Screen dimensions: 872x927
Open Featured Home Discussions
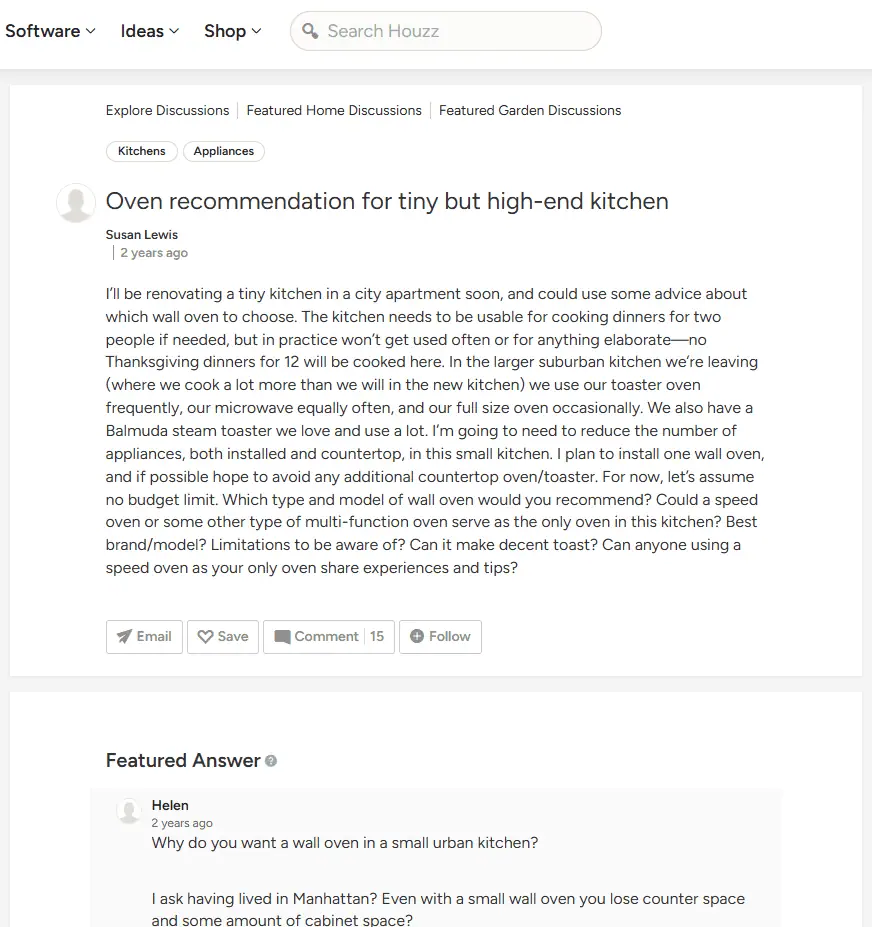pyautogui.click(x=334, y=111)
